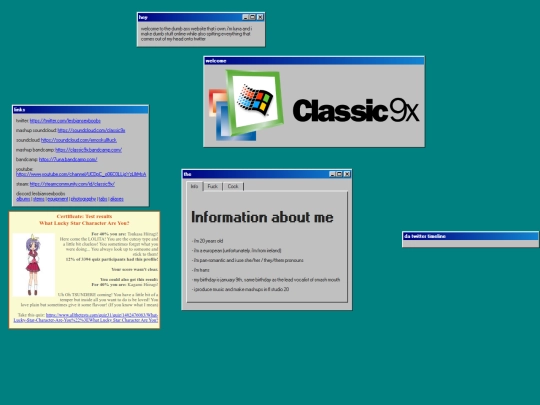
Task: Click the Lucky Star character image
Action: [x=33, y=264]
